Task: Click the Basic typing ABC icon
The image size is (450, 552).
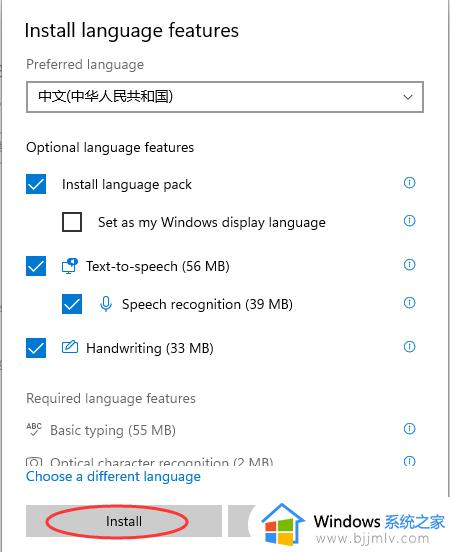Action: [34, 429]
